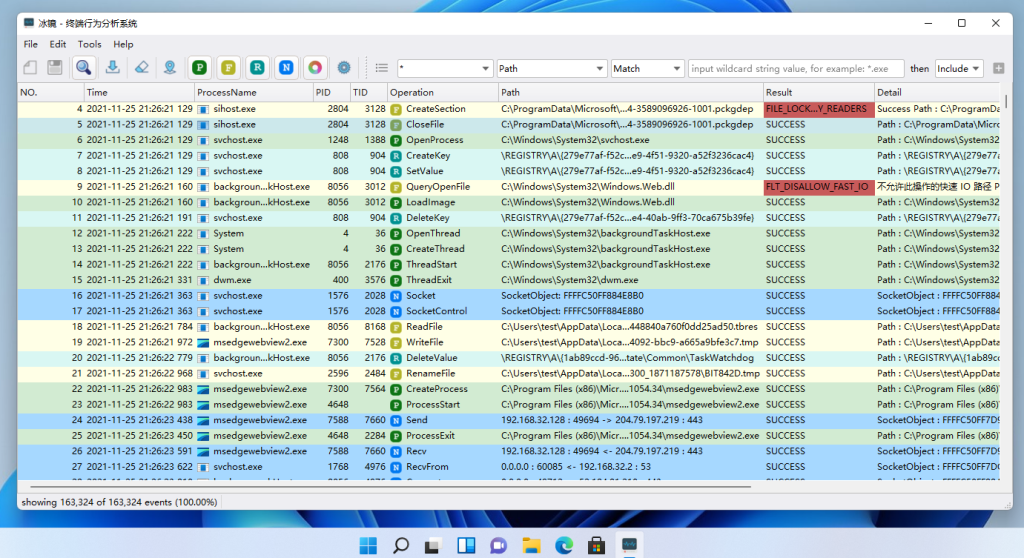Open the Include action dropdown
The width and height of the screenshot is (1024, 558).
958,69
